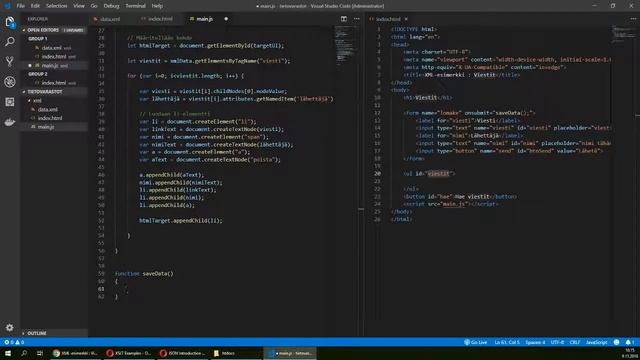The image size is (640, 360).
Task: Click the Ln 61, Col 5 cursor position
Action: pos(507,342)
